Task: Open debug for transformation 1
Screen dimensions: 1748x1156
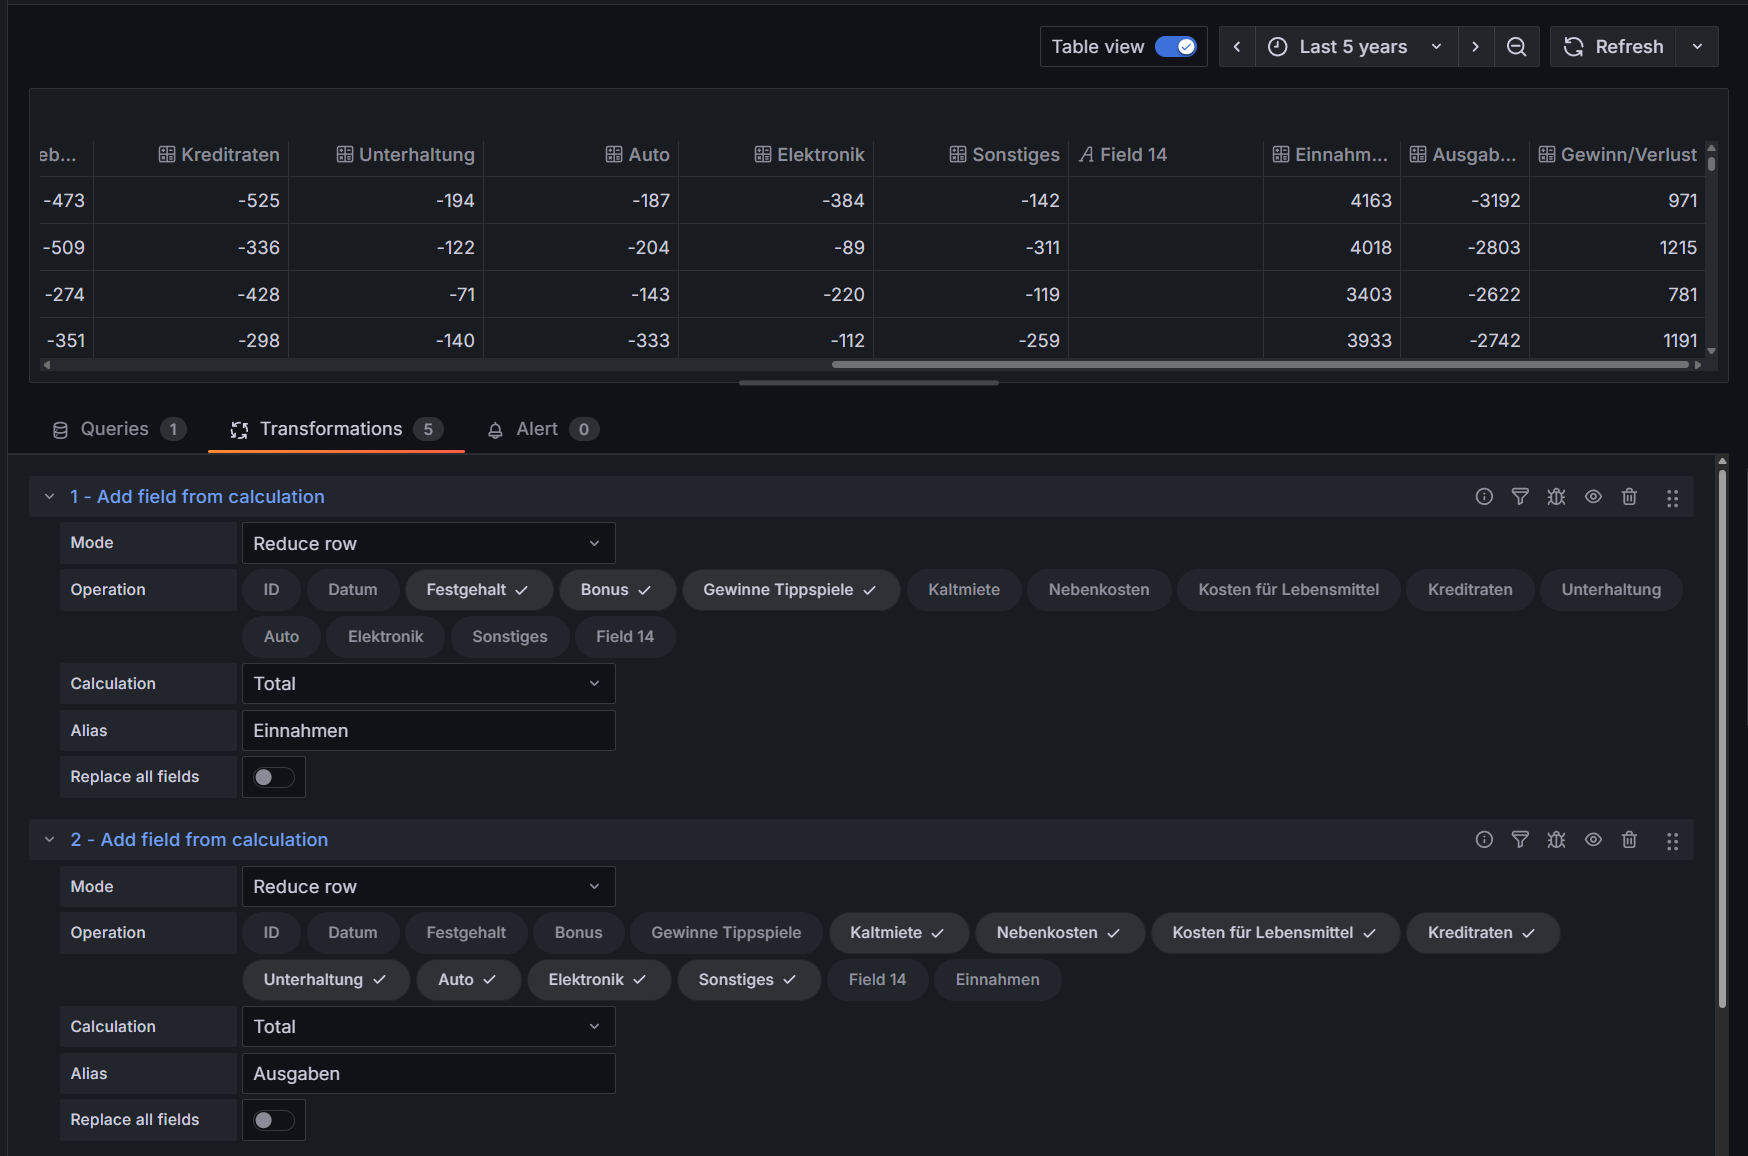Action: point(1556,497)
